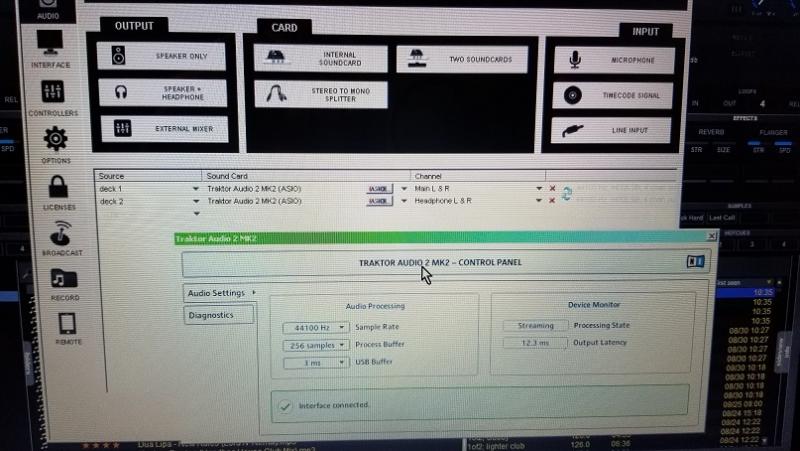Select Timecode Signal input
The height and width of the screenshot is (451, 800).
(612, 95)
